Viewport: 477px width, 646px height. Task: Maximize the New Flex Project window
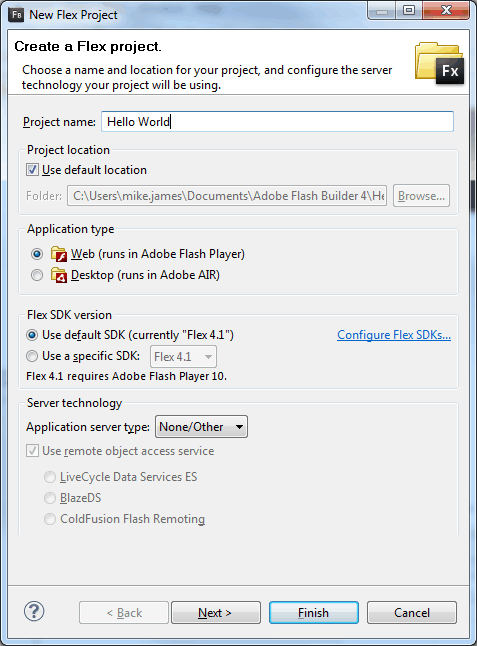pos(409,10)
